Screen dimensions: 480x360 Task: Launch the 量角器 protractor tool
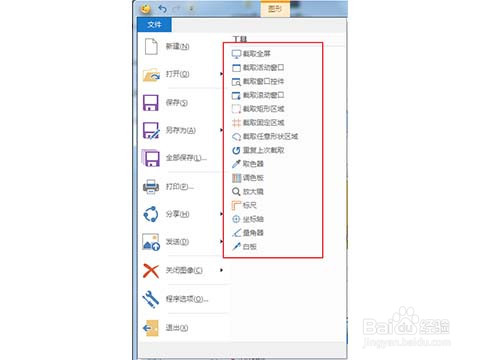coord(248,233)
